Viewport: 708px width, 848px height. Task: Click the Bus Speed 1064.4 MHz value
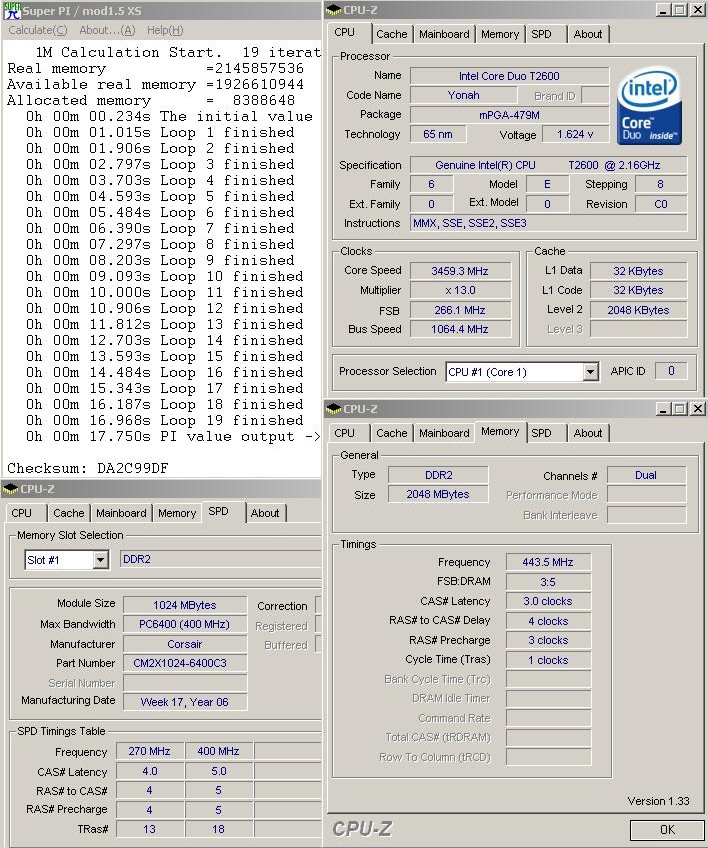[x=460, y=329]
